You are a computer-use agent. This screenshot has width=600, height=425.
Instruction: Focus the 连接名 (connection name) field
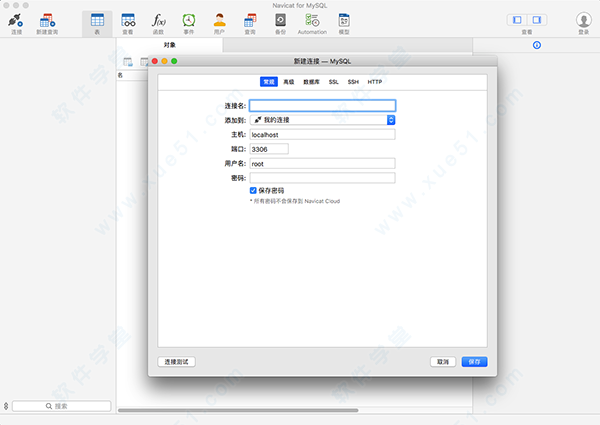click(x=322, y=106)
